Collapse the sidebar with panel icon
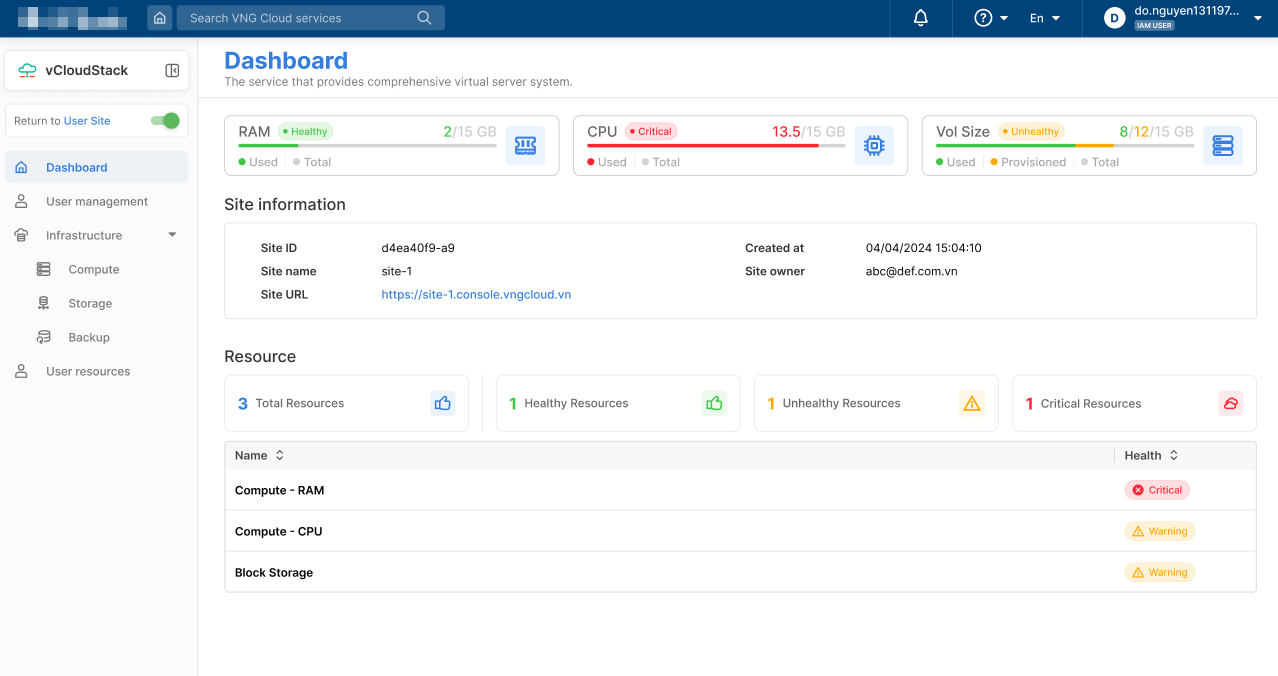The height and width of the screenshot is (676, 1278). (172, 71)
